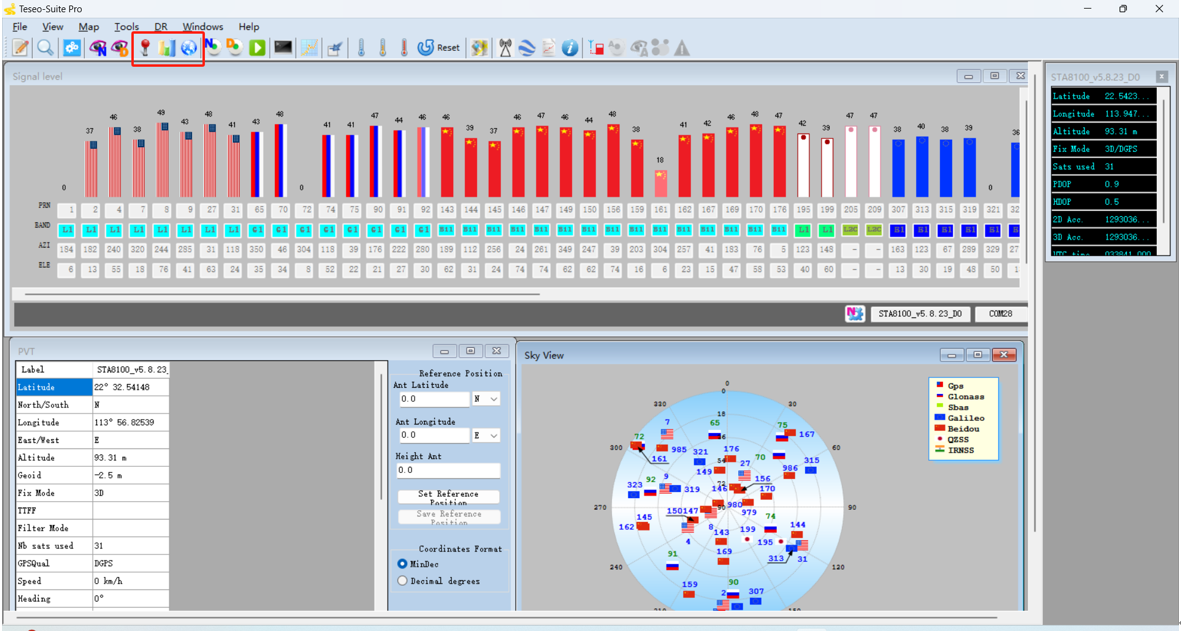This screenshot has height=634, width=1181.
Task: Click the Height Ant input field
Action: coord(447,470)
